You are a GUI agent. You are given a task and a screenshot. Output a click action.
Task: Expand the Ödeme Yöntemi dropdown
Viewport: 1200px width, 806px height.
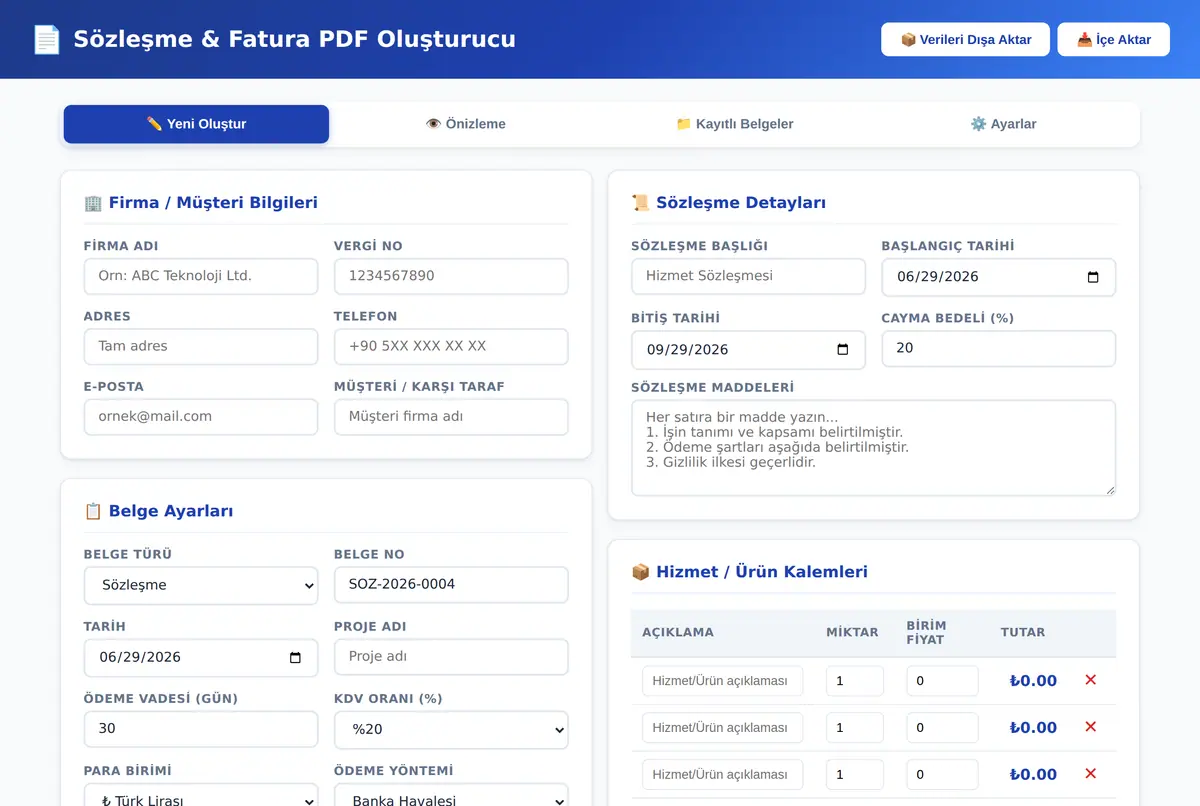point(451,796)
